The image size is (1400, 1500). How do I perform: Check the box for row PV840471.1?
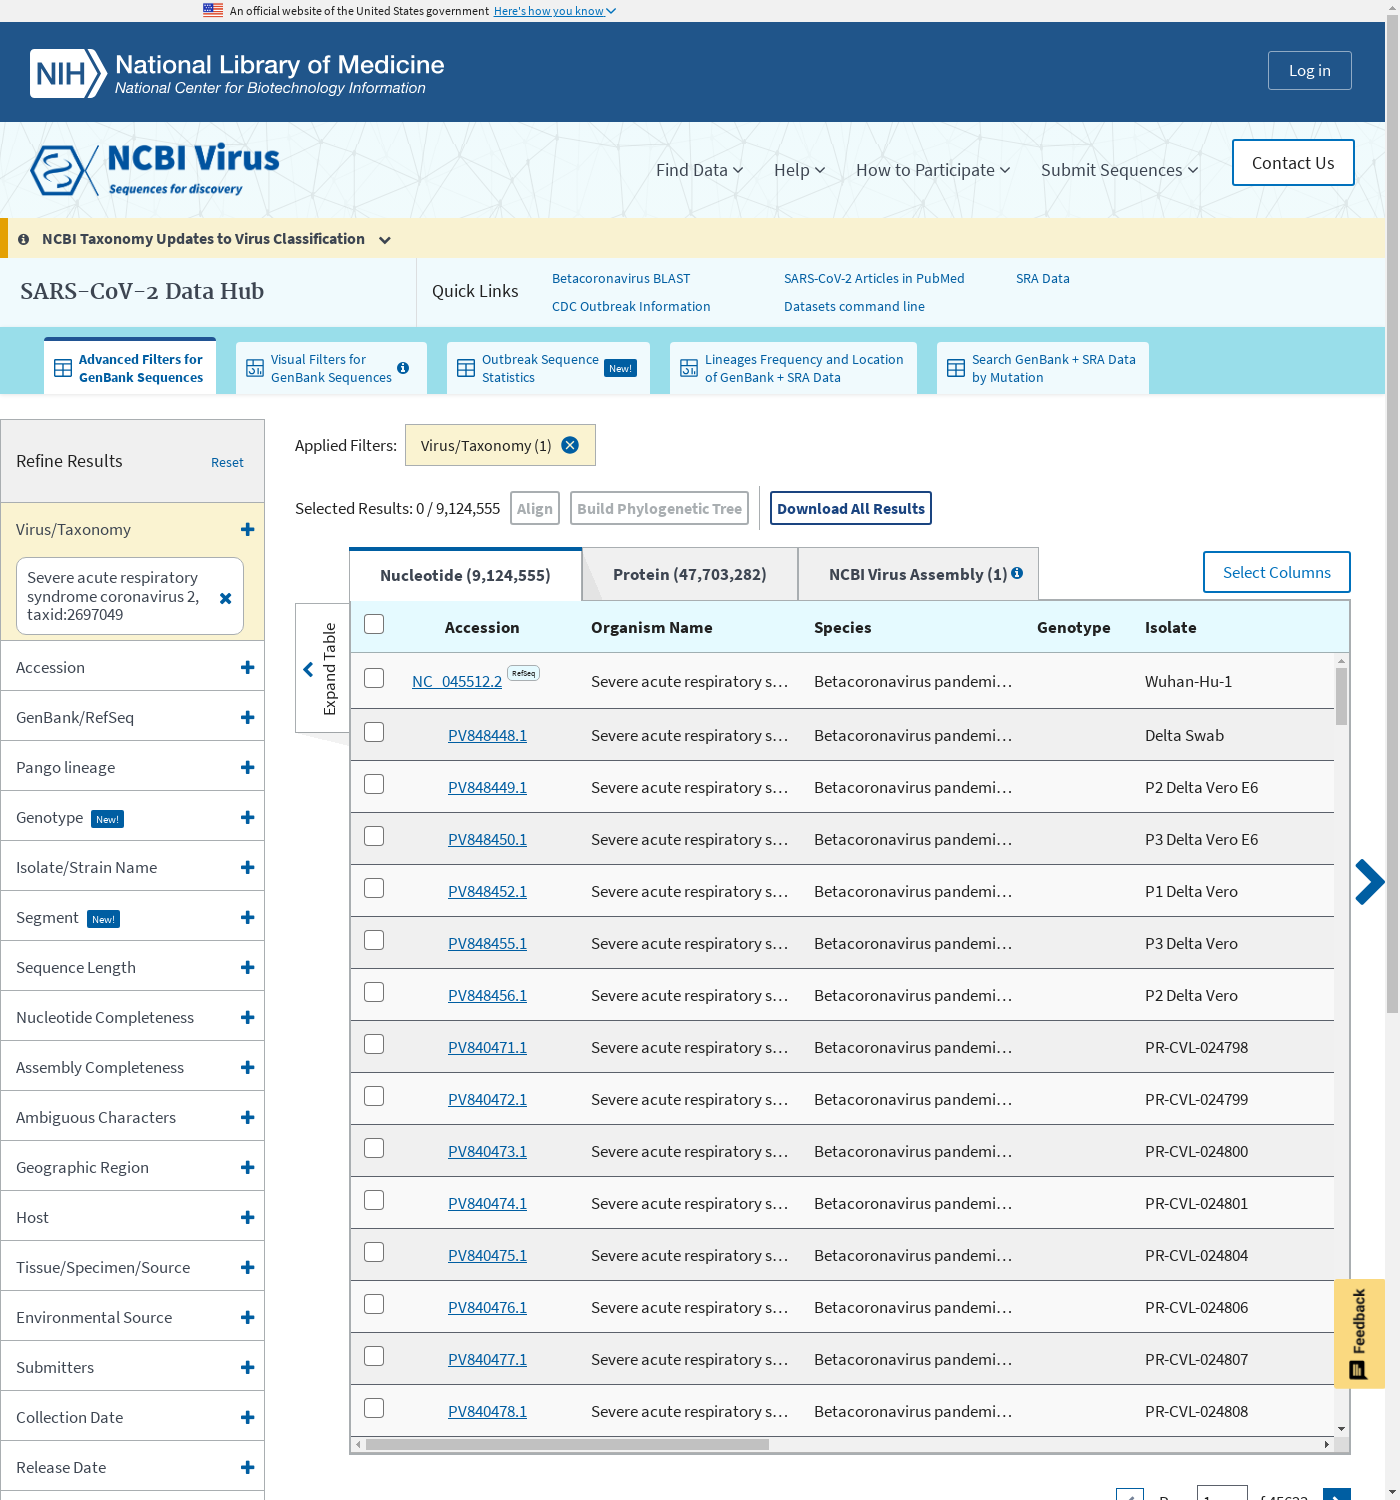pos(374,1044)
